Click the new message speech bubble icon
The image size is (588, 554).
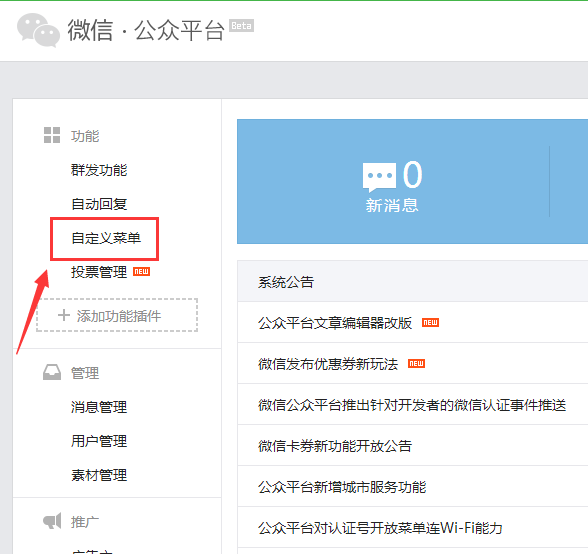(x=379, y=177)
